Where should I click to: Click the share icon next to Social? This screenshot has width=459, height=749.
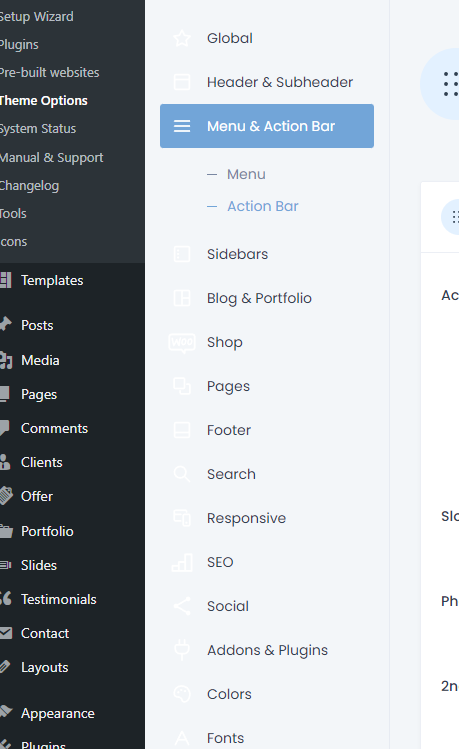(182, 606)
